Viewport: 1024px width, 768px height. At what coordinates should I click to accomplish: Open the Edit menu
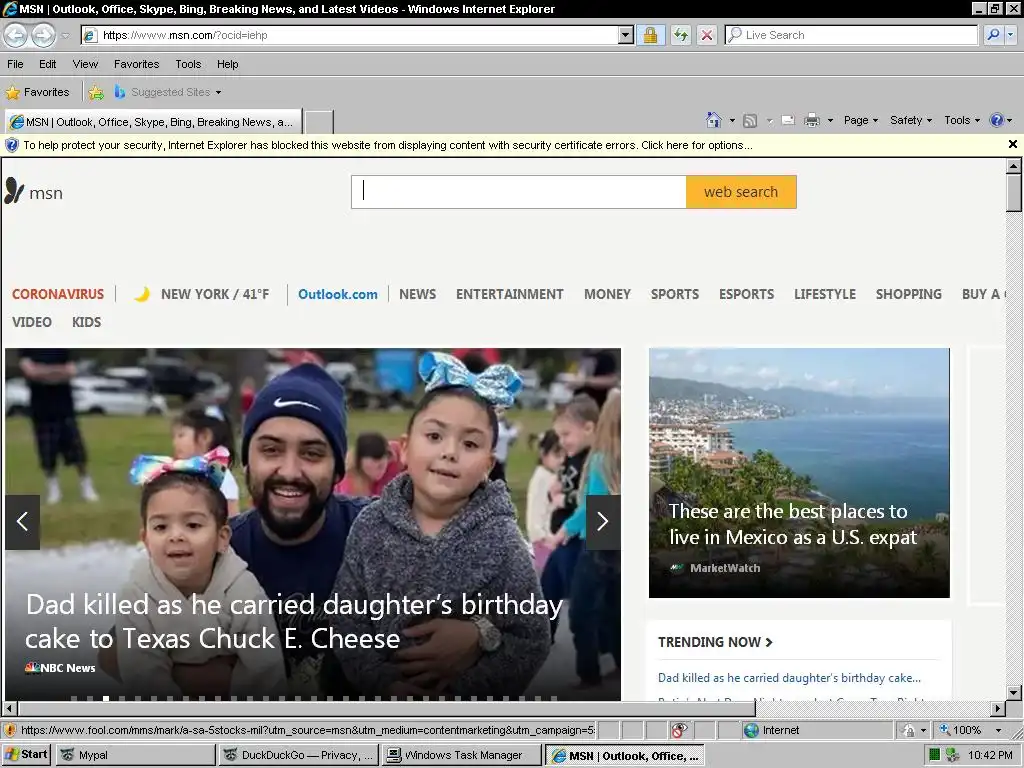tap(47, 64)
